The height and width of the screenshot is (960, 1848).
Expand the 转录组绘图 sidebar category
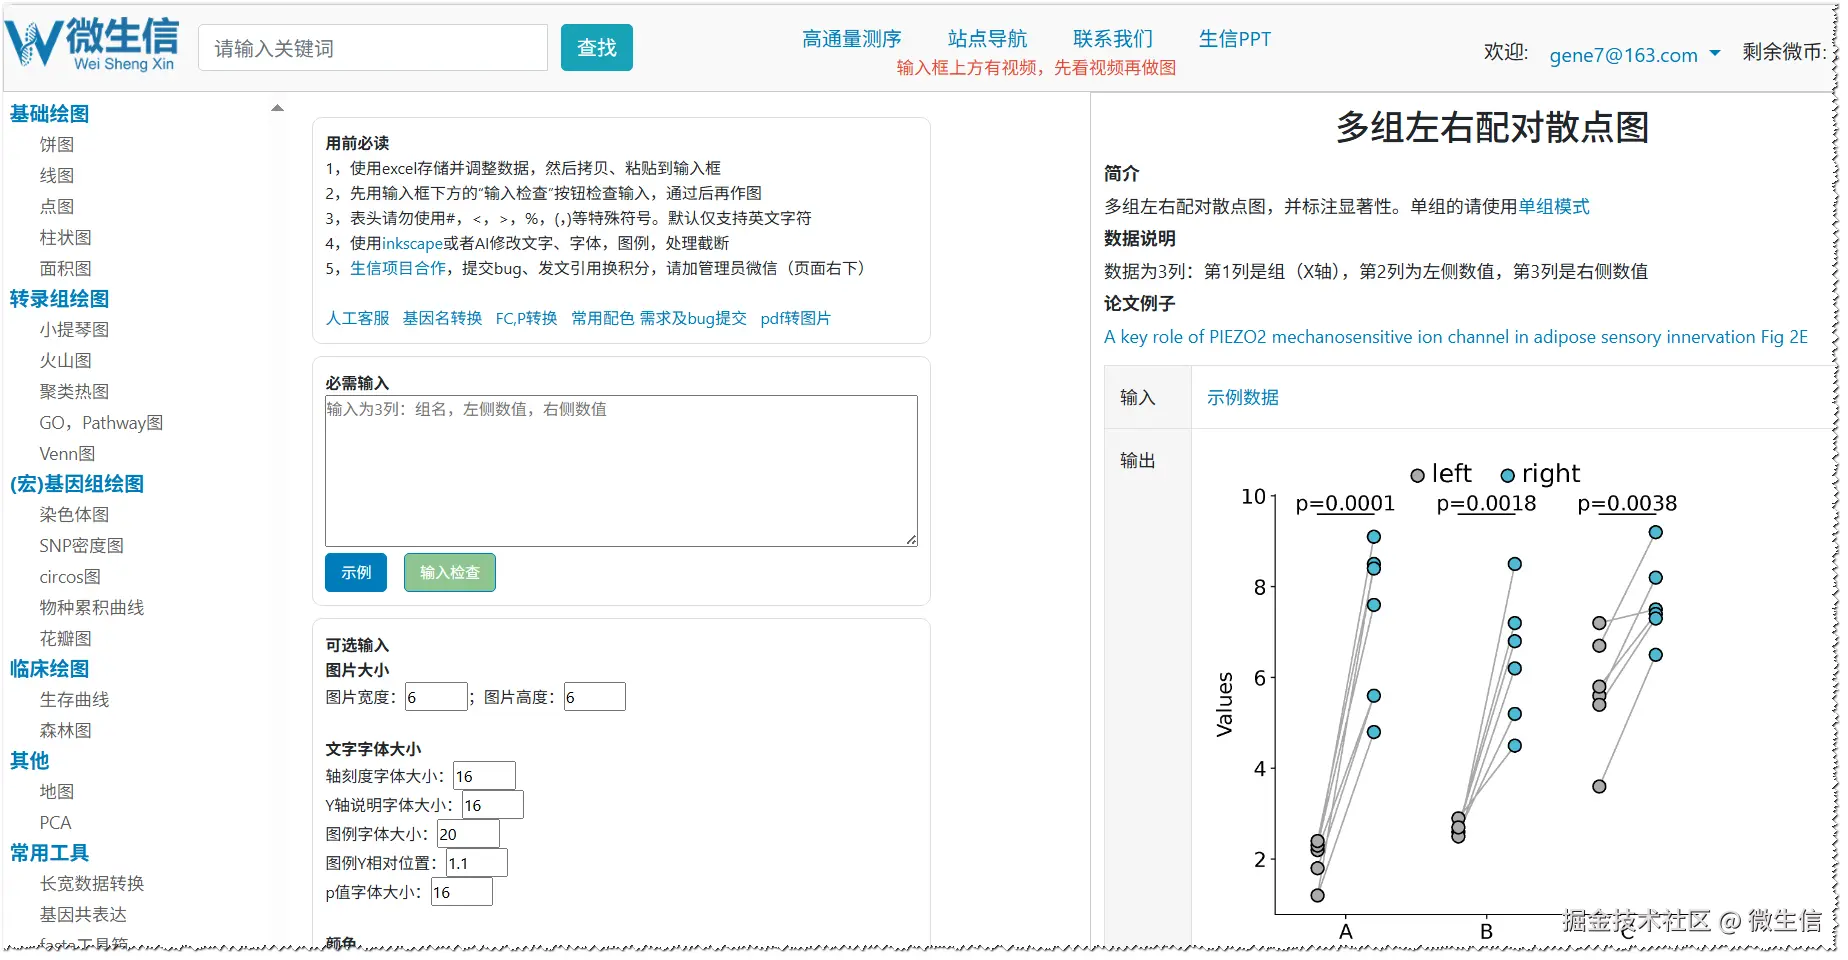[x=60, y=299]
